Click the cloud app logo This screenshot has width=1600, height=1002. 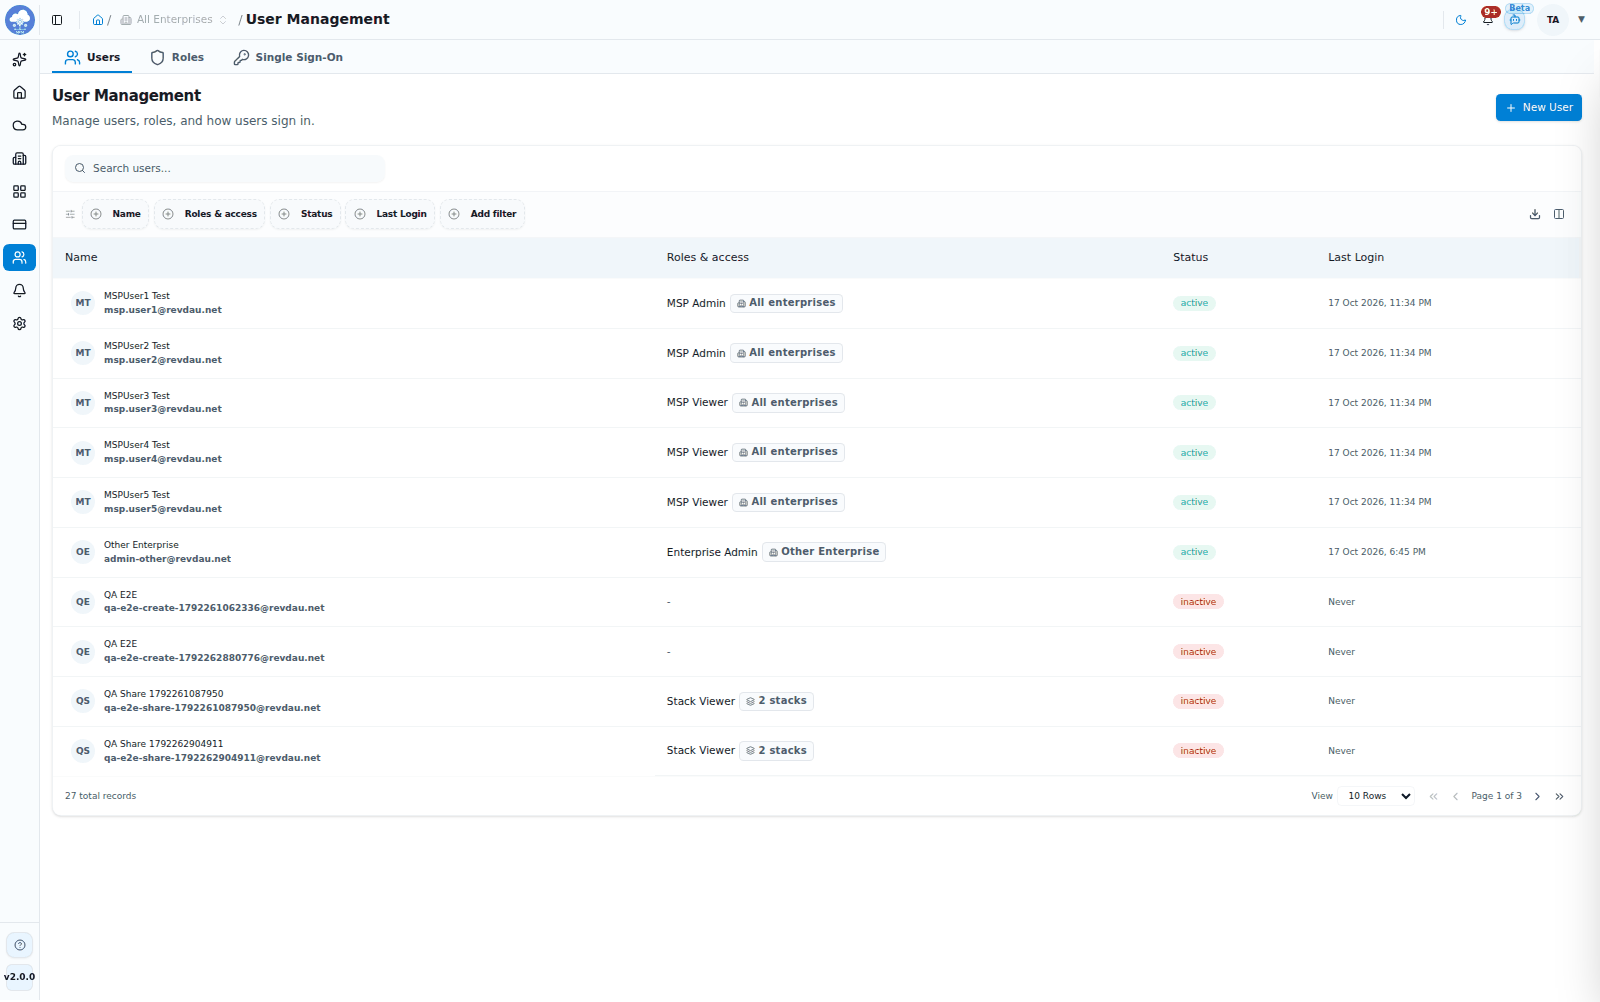click(x=20, y=20)
